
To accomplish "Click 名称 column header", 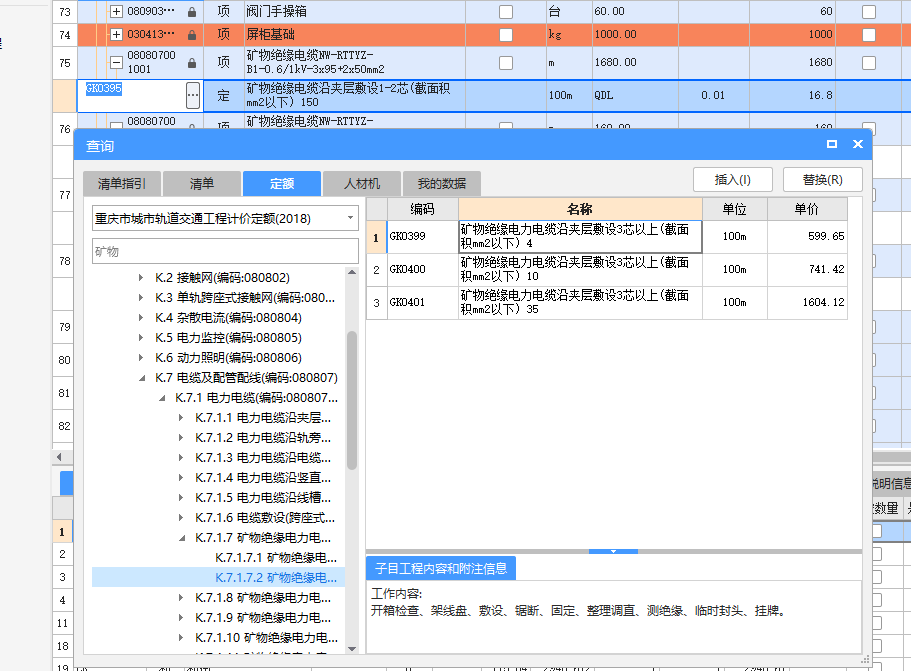I will (580, 209).
